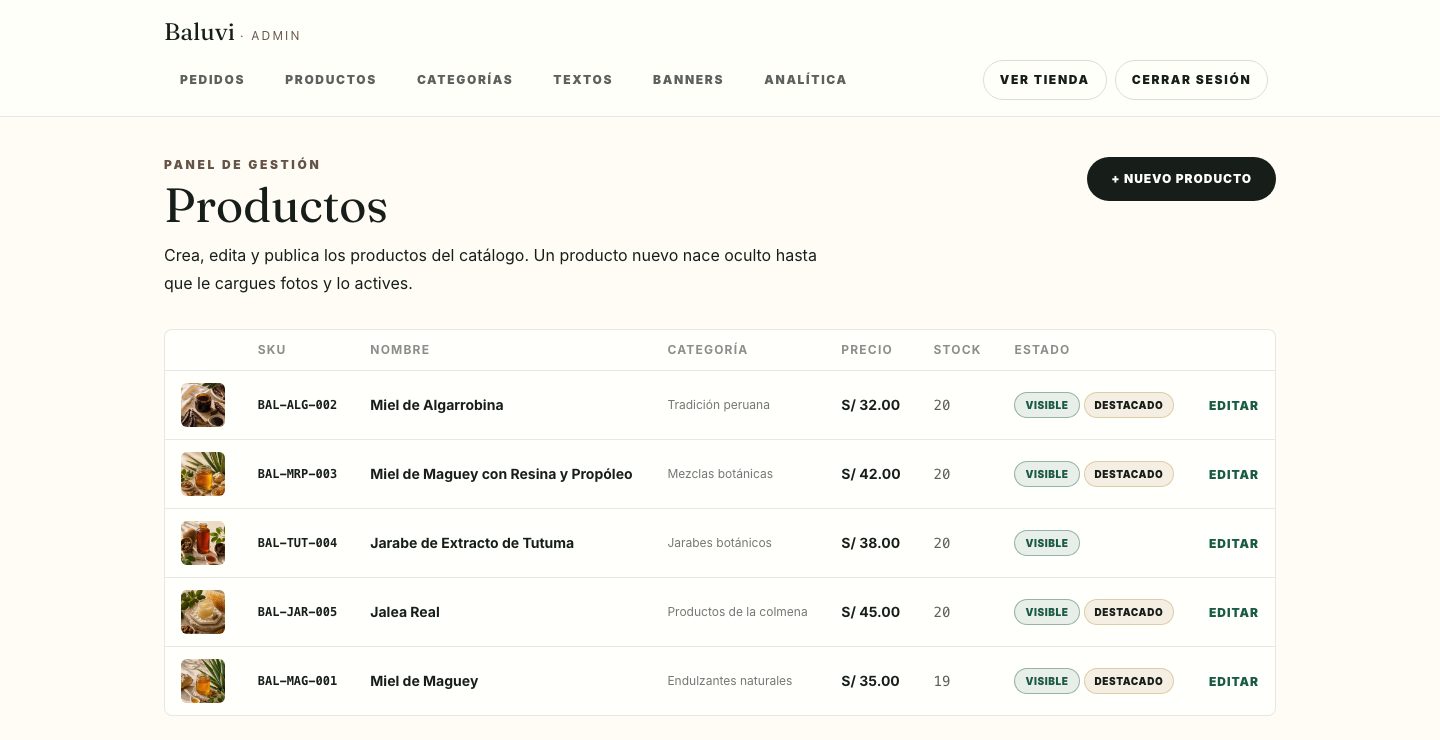
Task: Click price S/ 42.00
Action: pyautogui.click(x=871, y=474)
